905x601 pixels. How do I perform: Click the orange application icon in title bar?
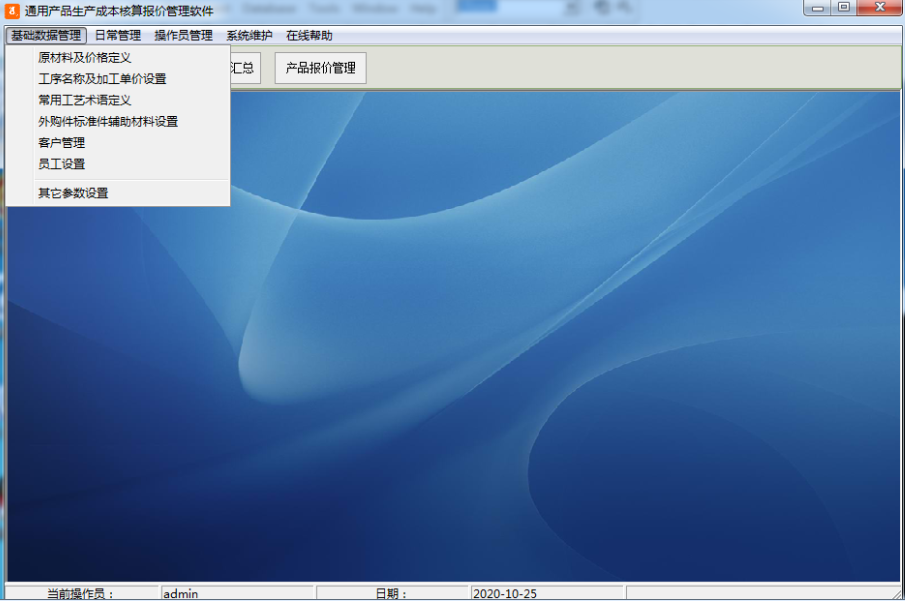click(x=12, y=11)
